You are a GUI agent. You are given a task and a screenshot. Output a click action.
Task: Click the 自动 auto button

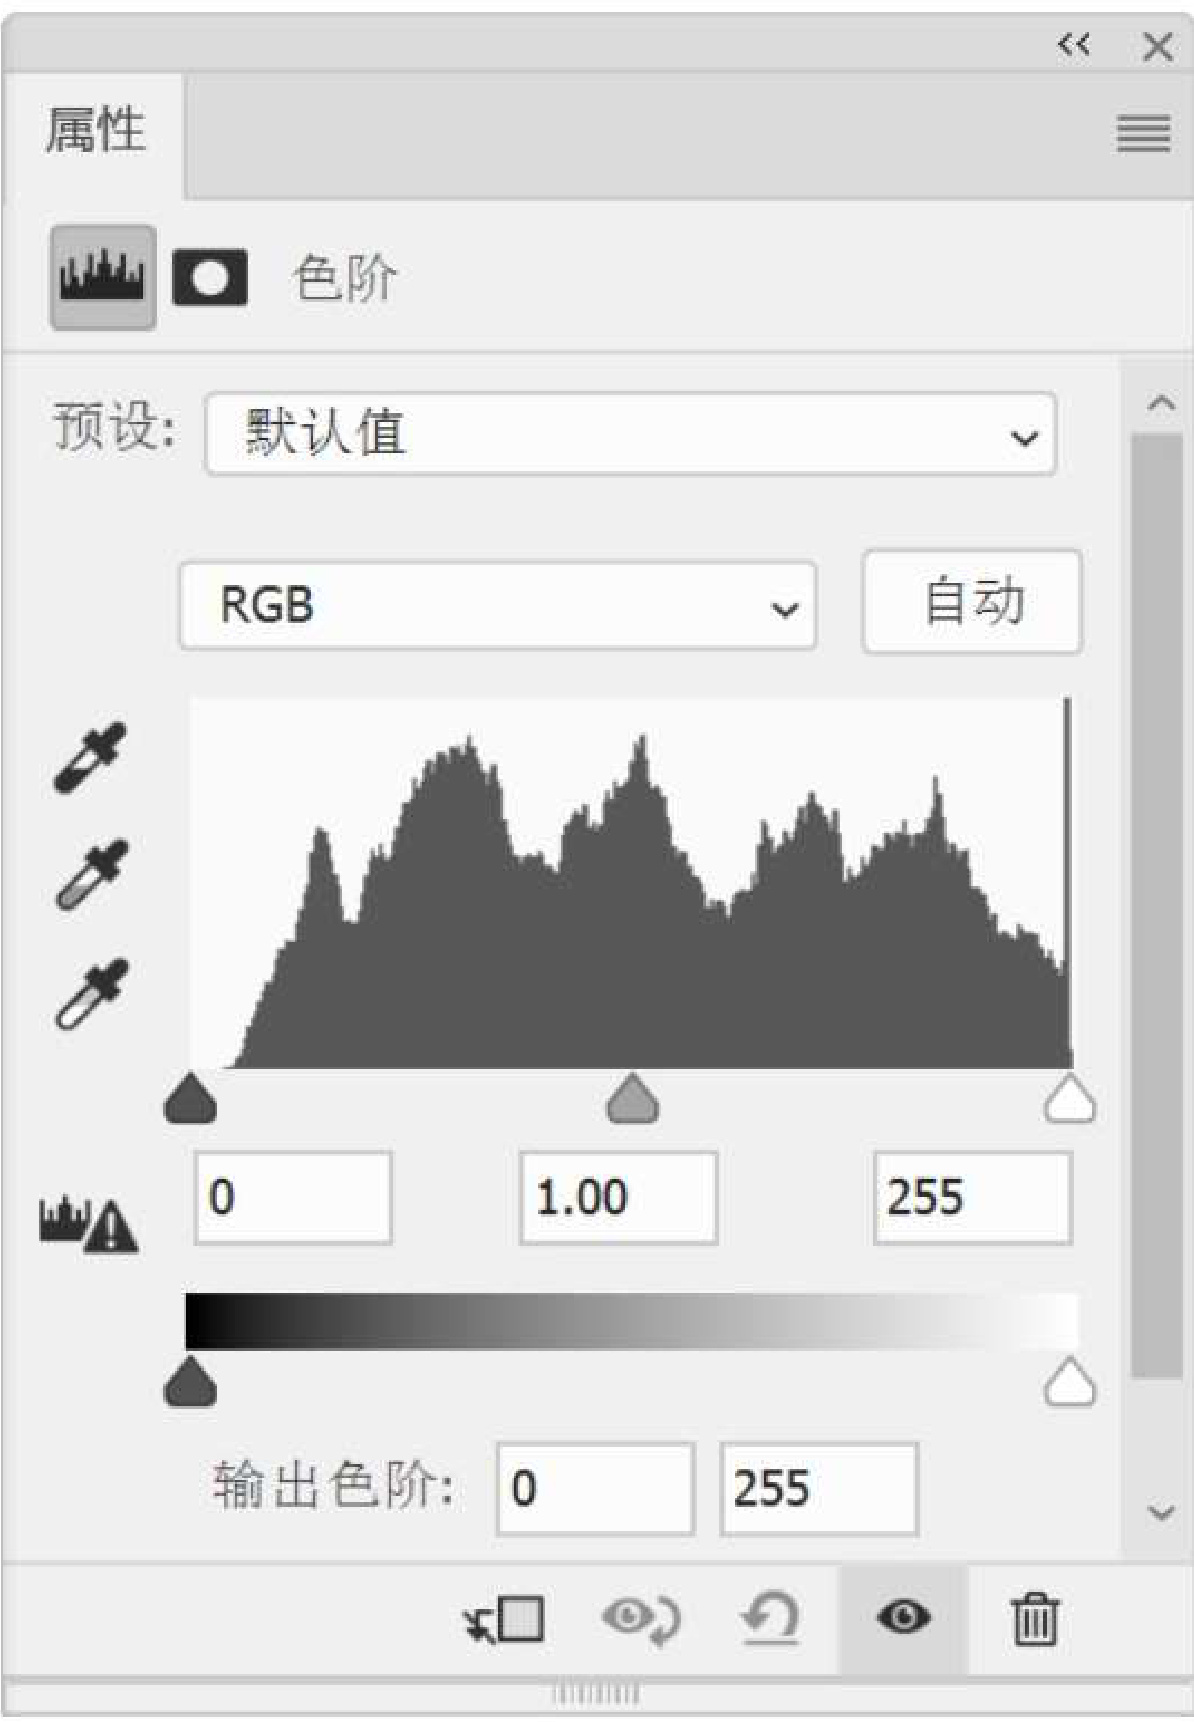click(972, 602)
